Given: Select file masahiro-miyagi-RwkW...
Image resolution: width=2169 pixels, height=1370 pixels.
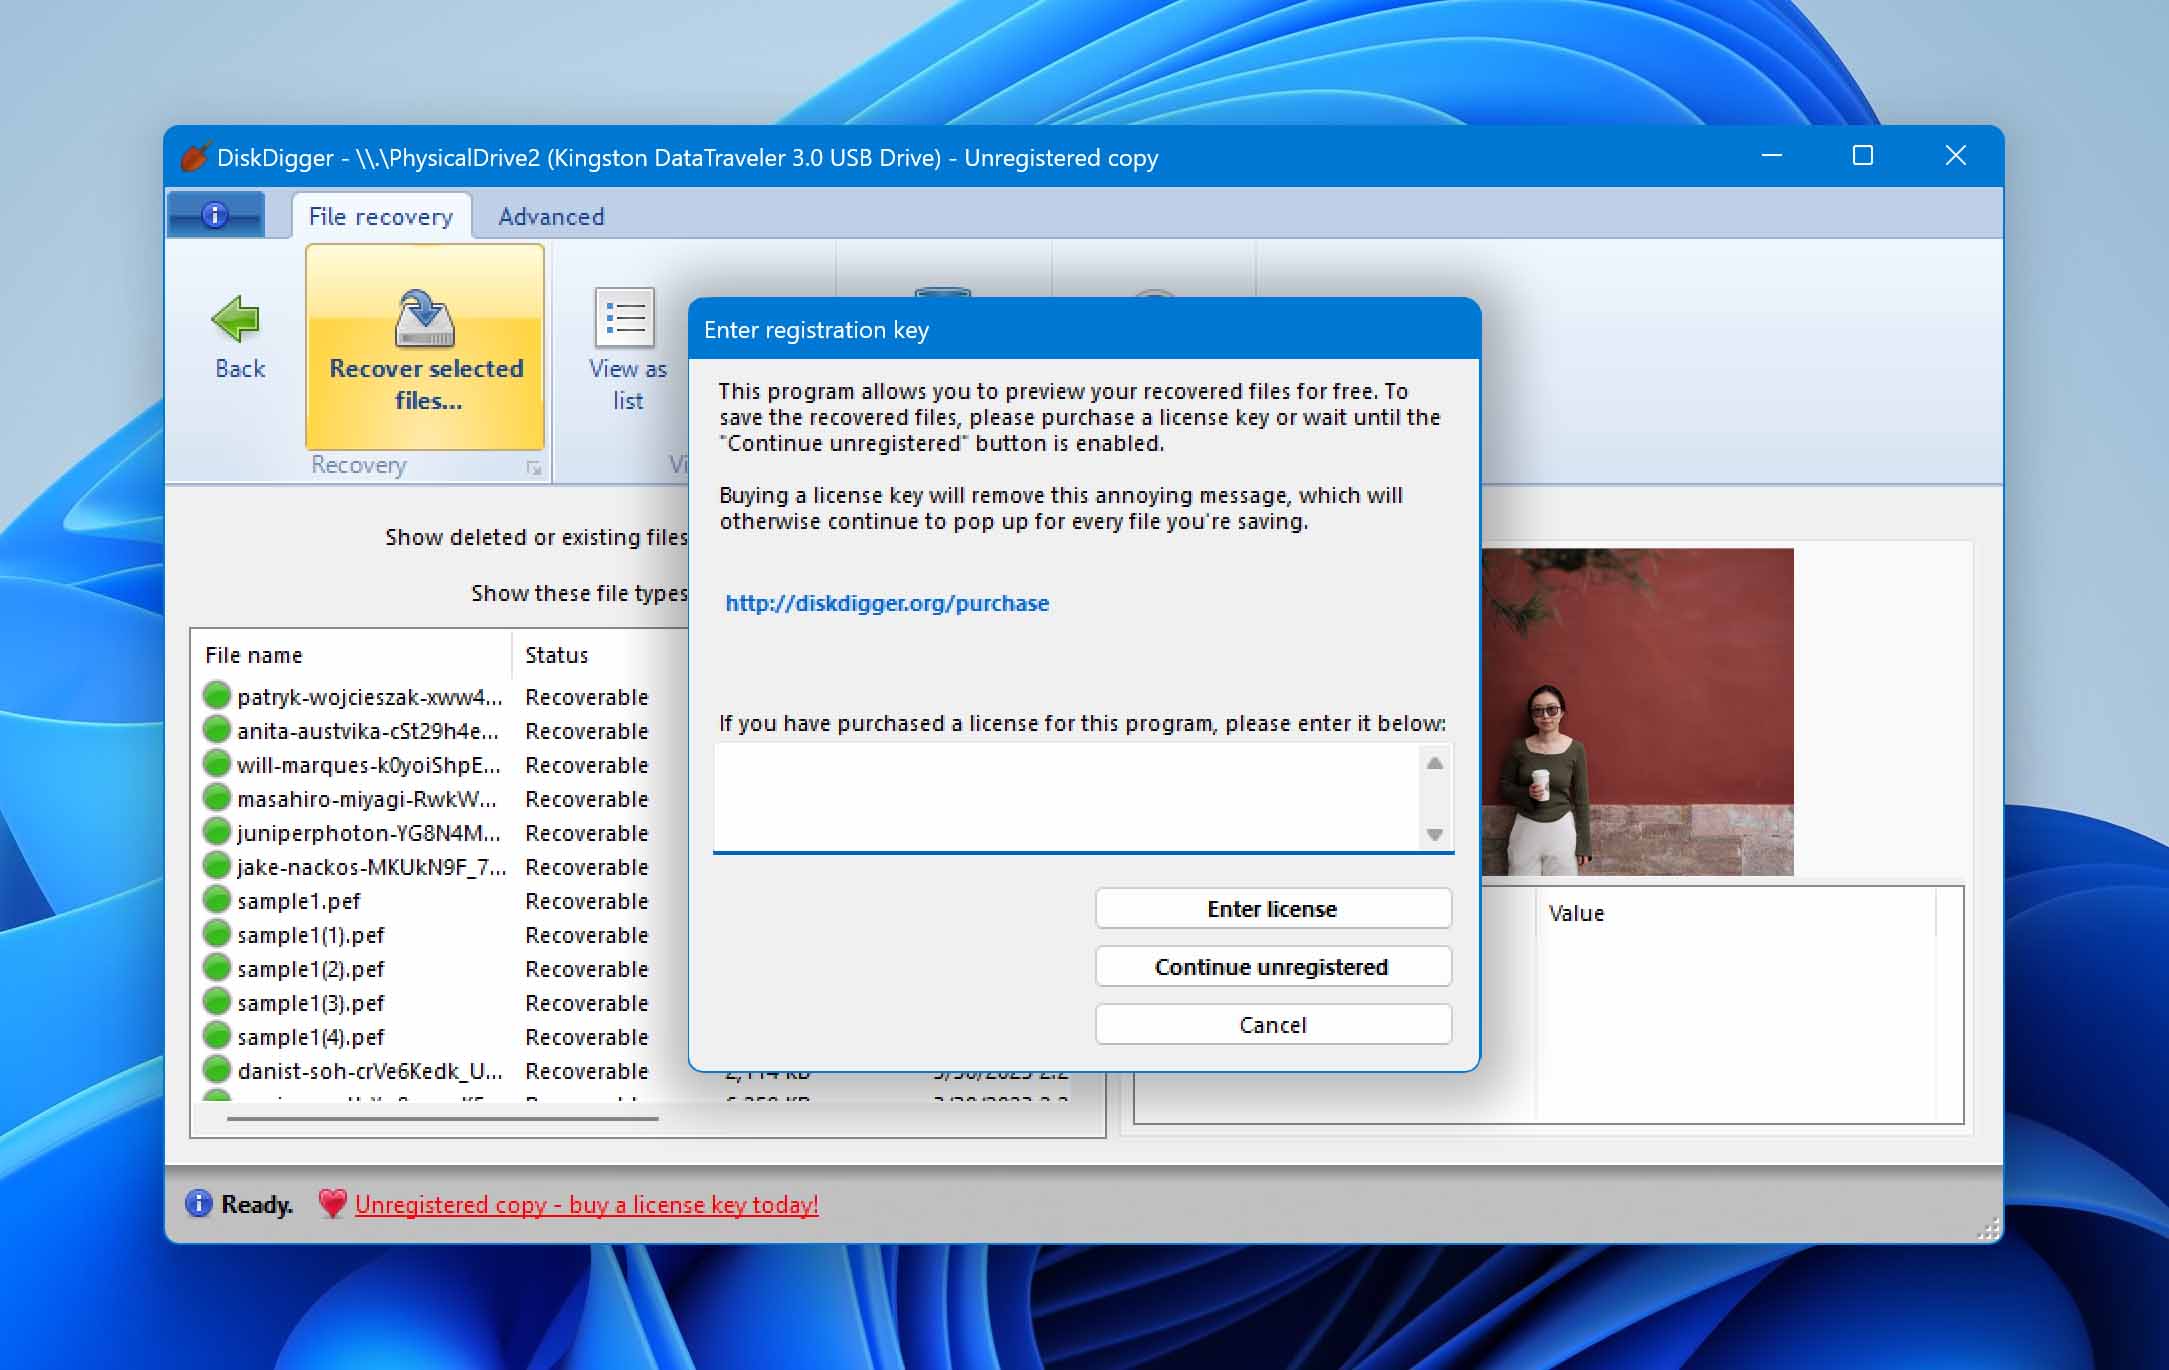Looking at the screenshot, I should point(366,799).
